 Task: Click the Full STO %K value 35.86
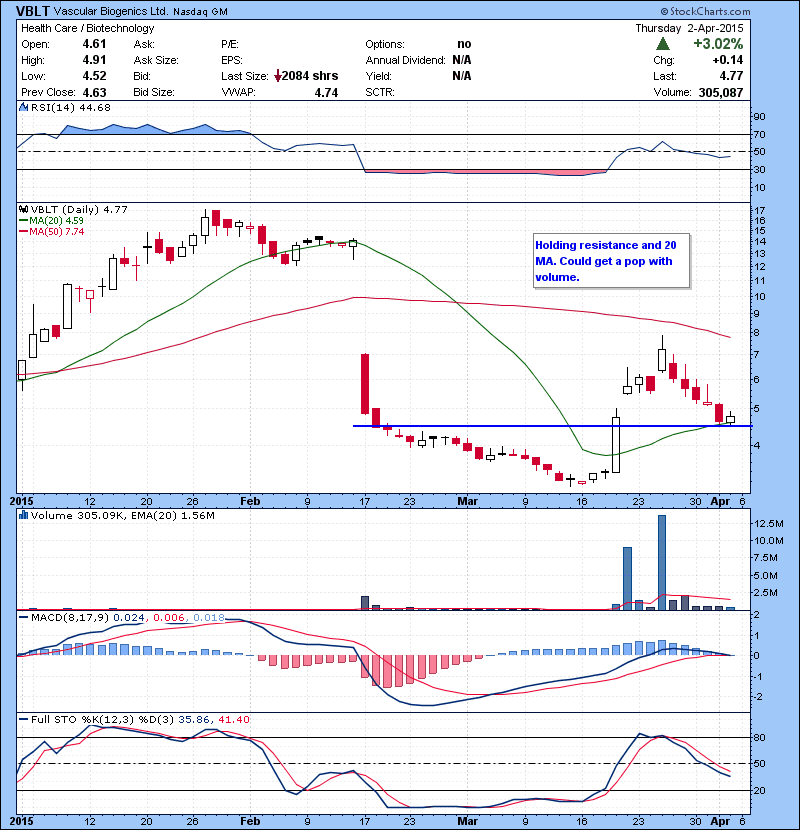click(x=194, y=719)
